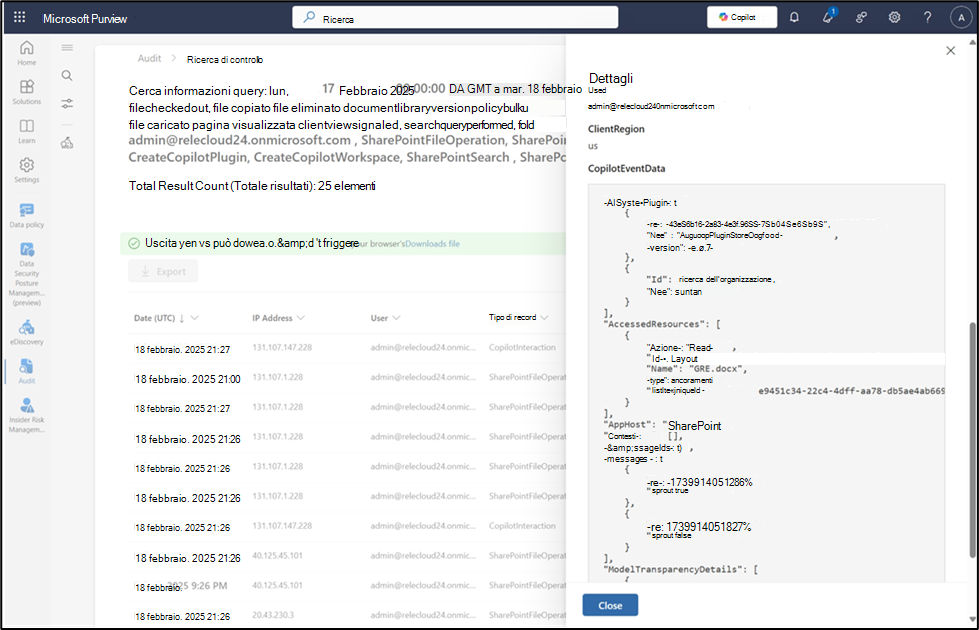The image size is (979, 630).
Task: Open the notifications bell
Action: [x=794, y=17]
